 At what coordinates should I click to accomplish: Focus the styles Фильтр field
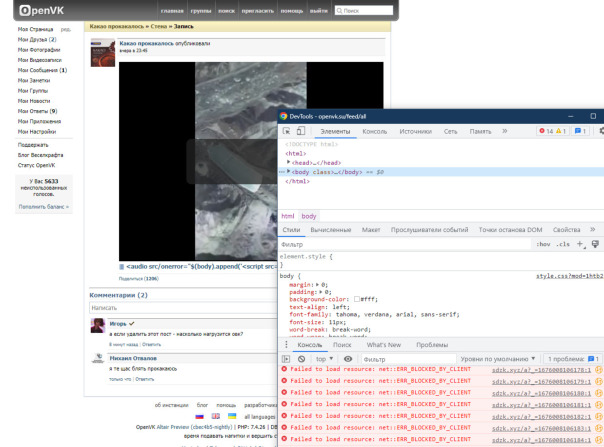[x=404, y=244]
